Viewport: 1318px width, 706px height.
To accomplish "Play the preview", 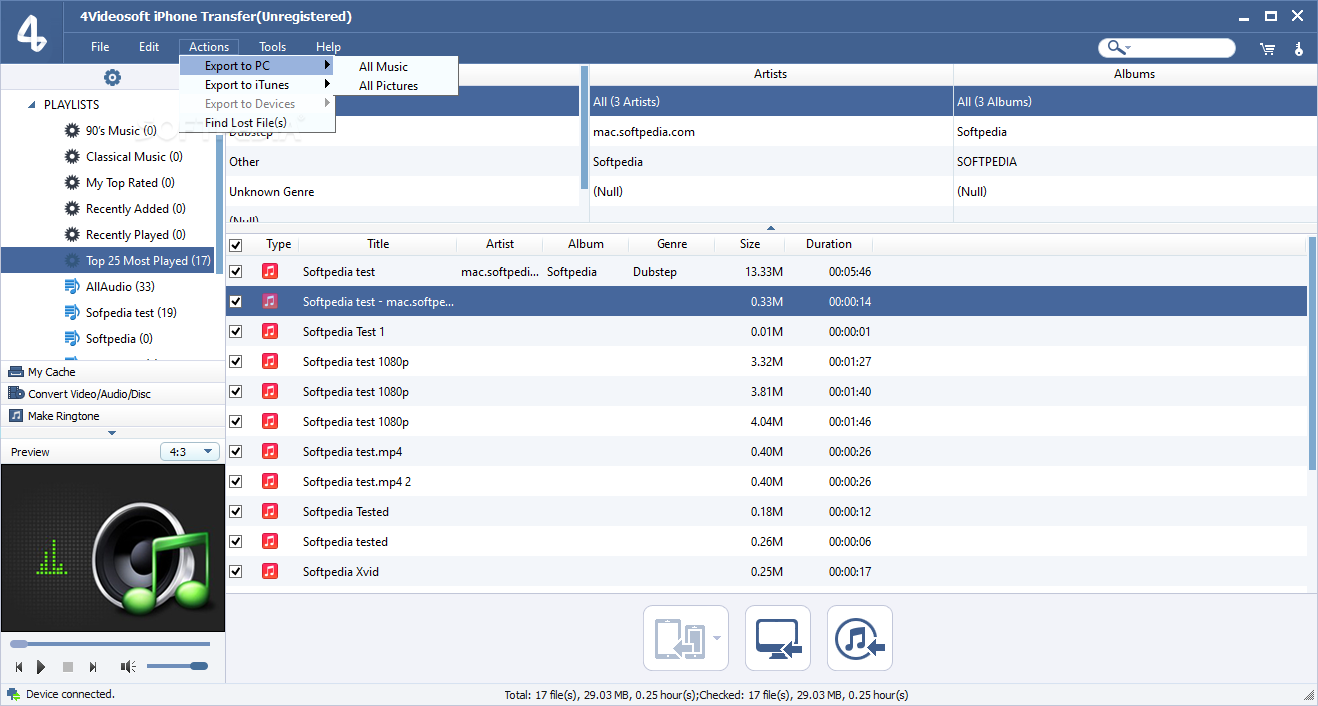I will (x=41, y=667).
